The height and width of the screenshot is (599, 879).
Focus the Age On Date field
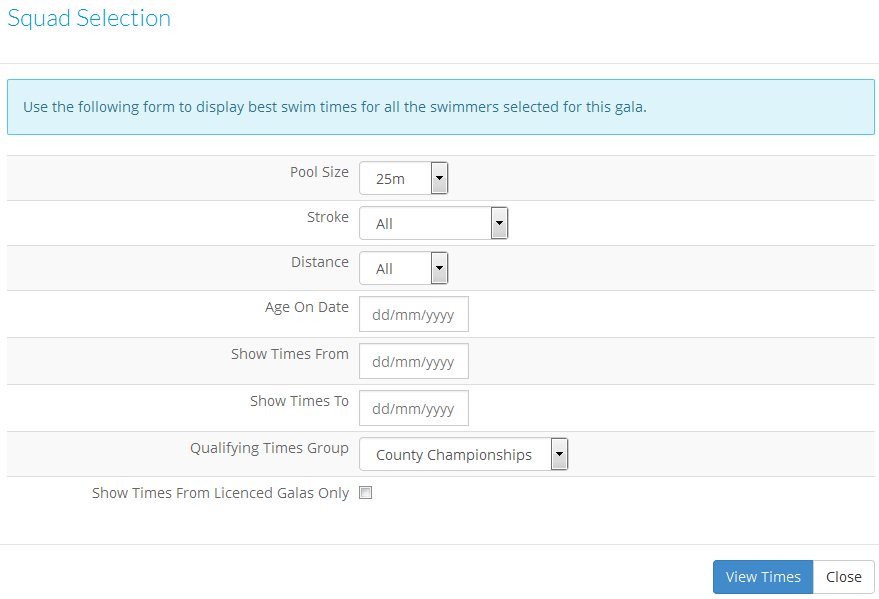click(x=414, y=314)
